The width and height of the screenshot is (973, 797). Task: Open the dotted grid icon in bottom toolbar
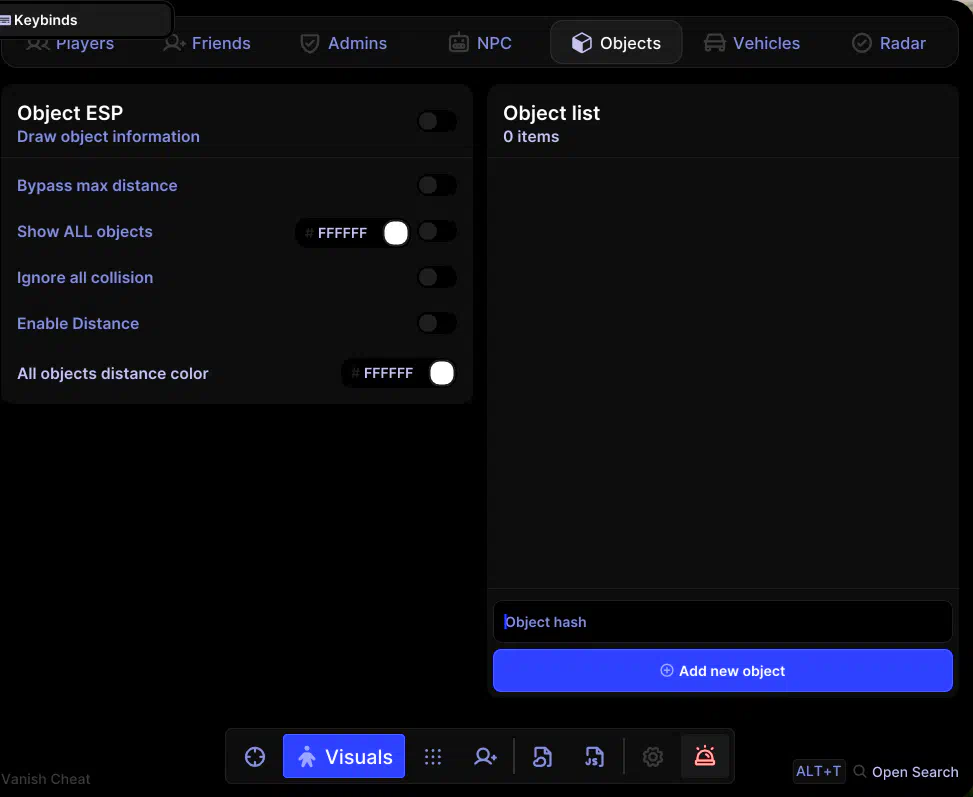point(433,757)
